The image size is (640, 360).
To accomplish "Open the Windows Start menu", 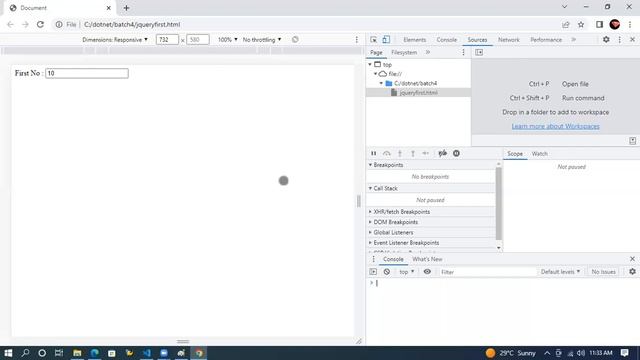I will (8, 353).
